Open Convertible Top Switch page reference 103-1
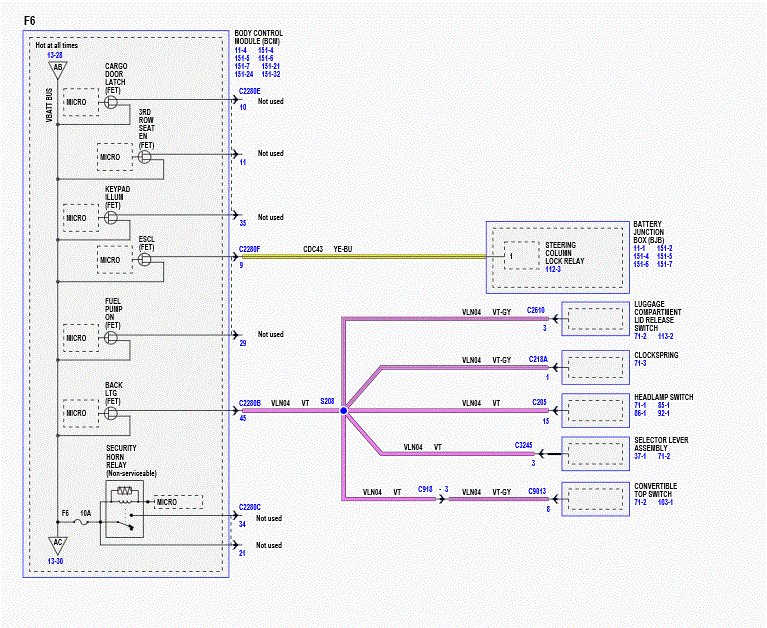This screenshot has width=767, height=628. click(x=665, y=502)
